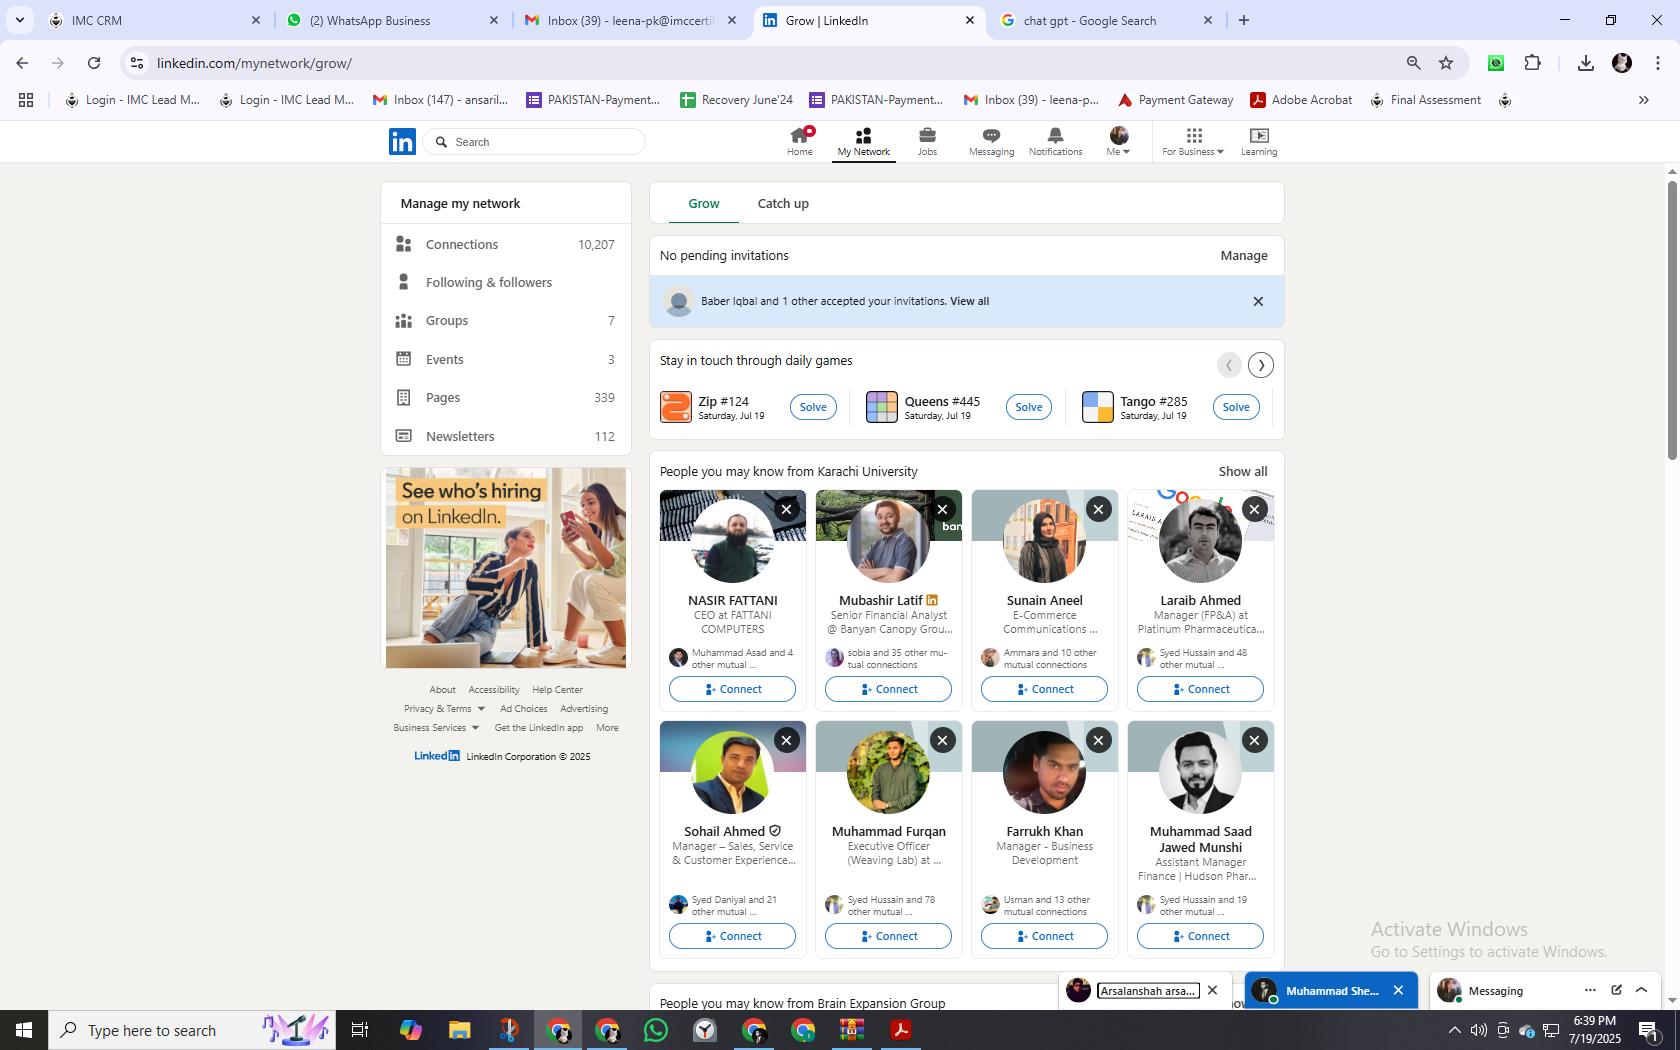Dismiss the Sohail Ahmed suggestion card
The image size is (1680, 1050).
786,740
